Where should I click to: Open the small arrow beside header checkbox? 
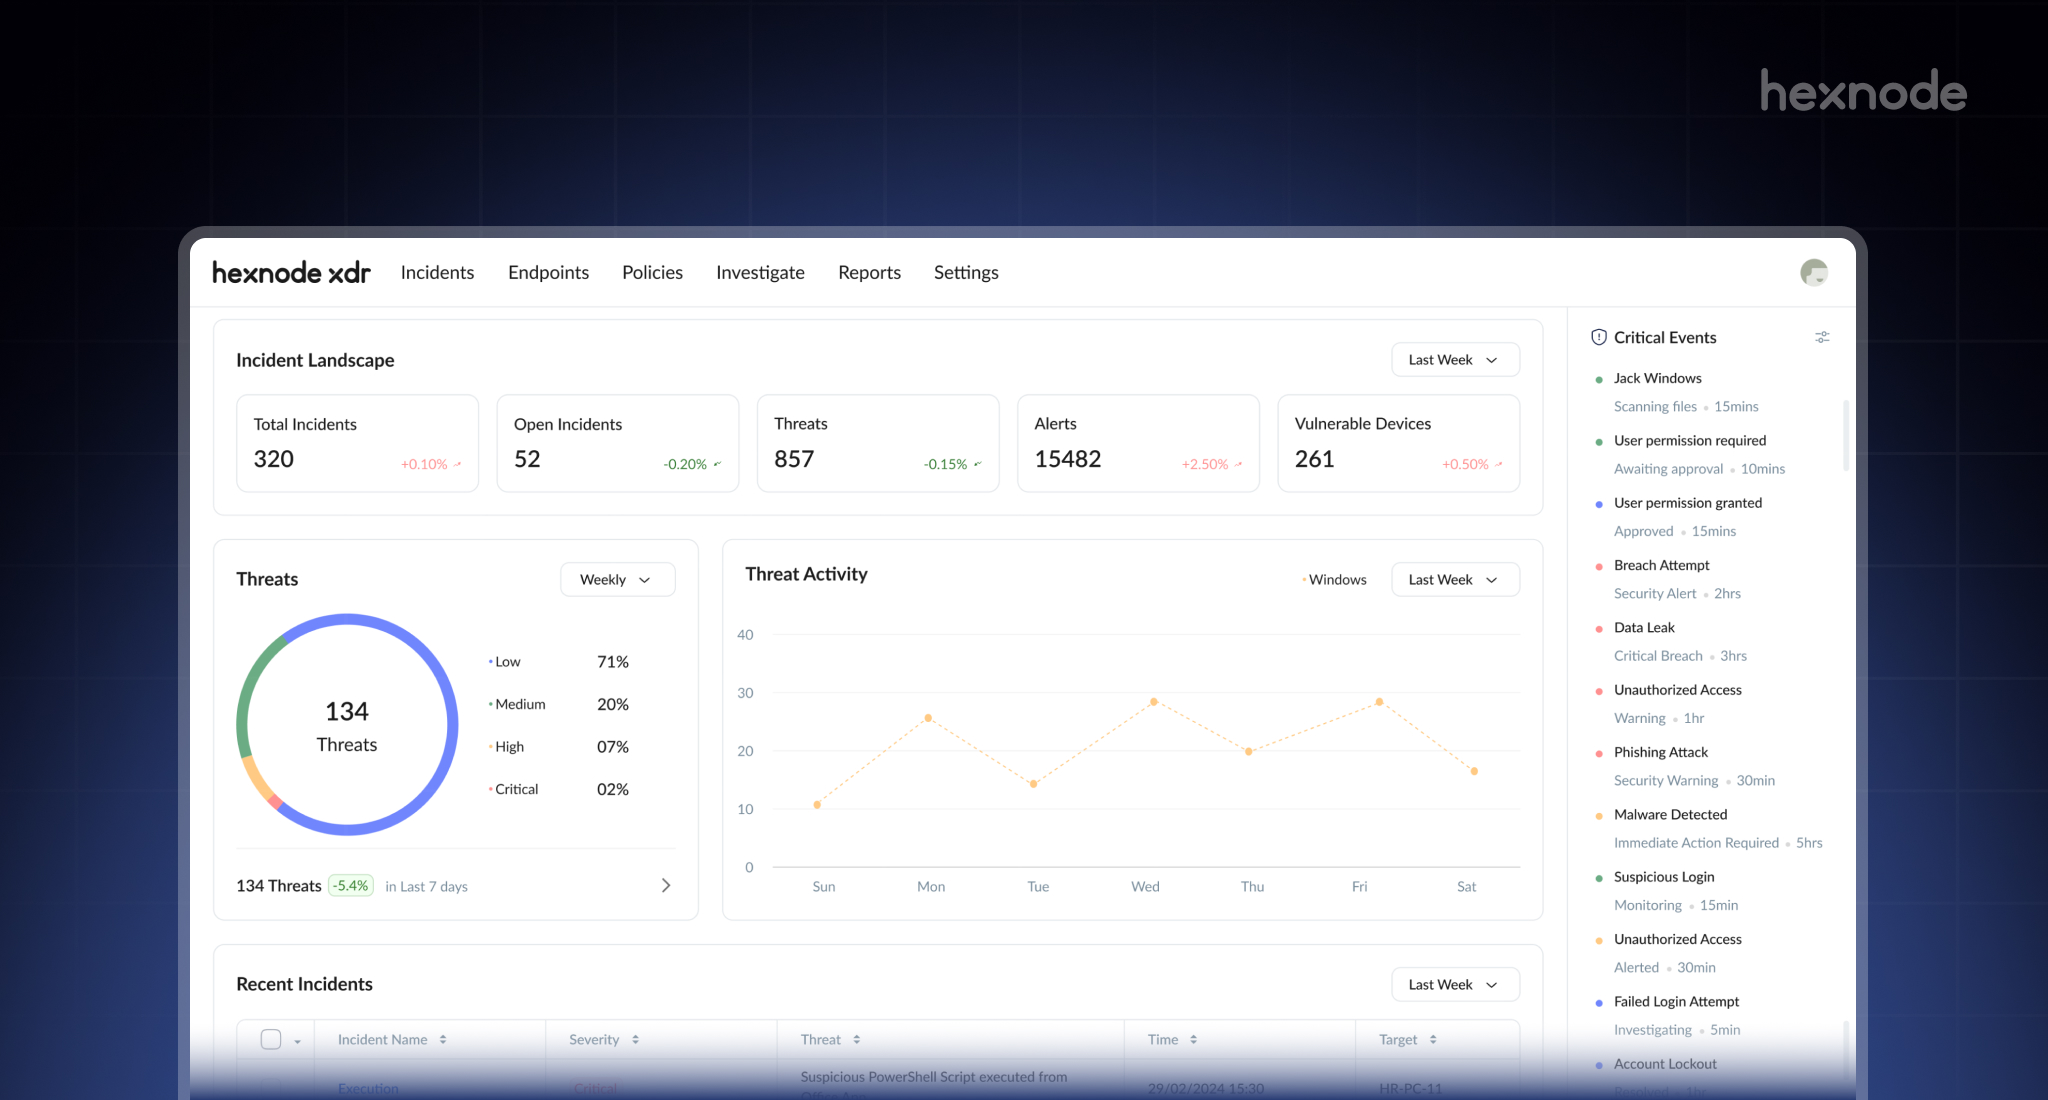coord(297,1042)
